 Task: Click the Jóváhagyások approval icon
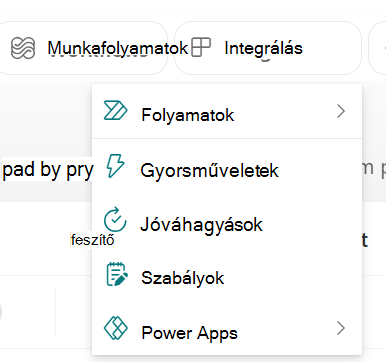[115, 220]
